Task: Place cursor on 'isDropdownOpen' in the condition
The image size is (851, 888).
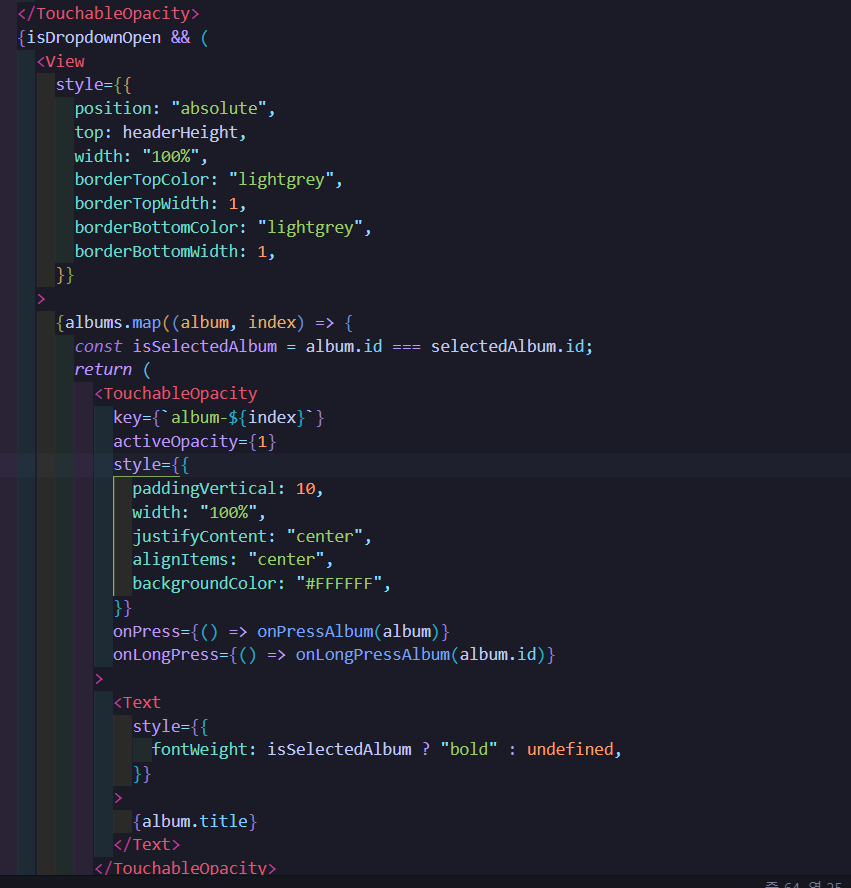Action: (94, 37)
